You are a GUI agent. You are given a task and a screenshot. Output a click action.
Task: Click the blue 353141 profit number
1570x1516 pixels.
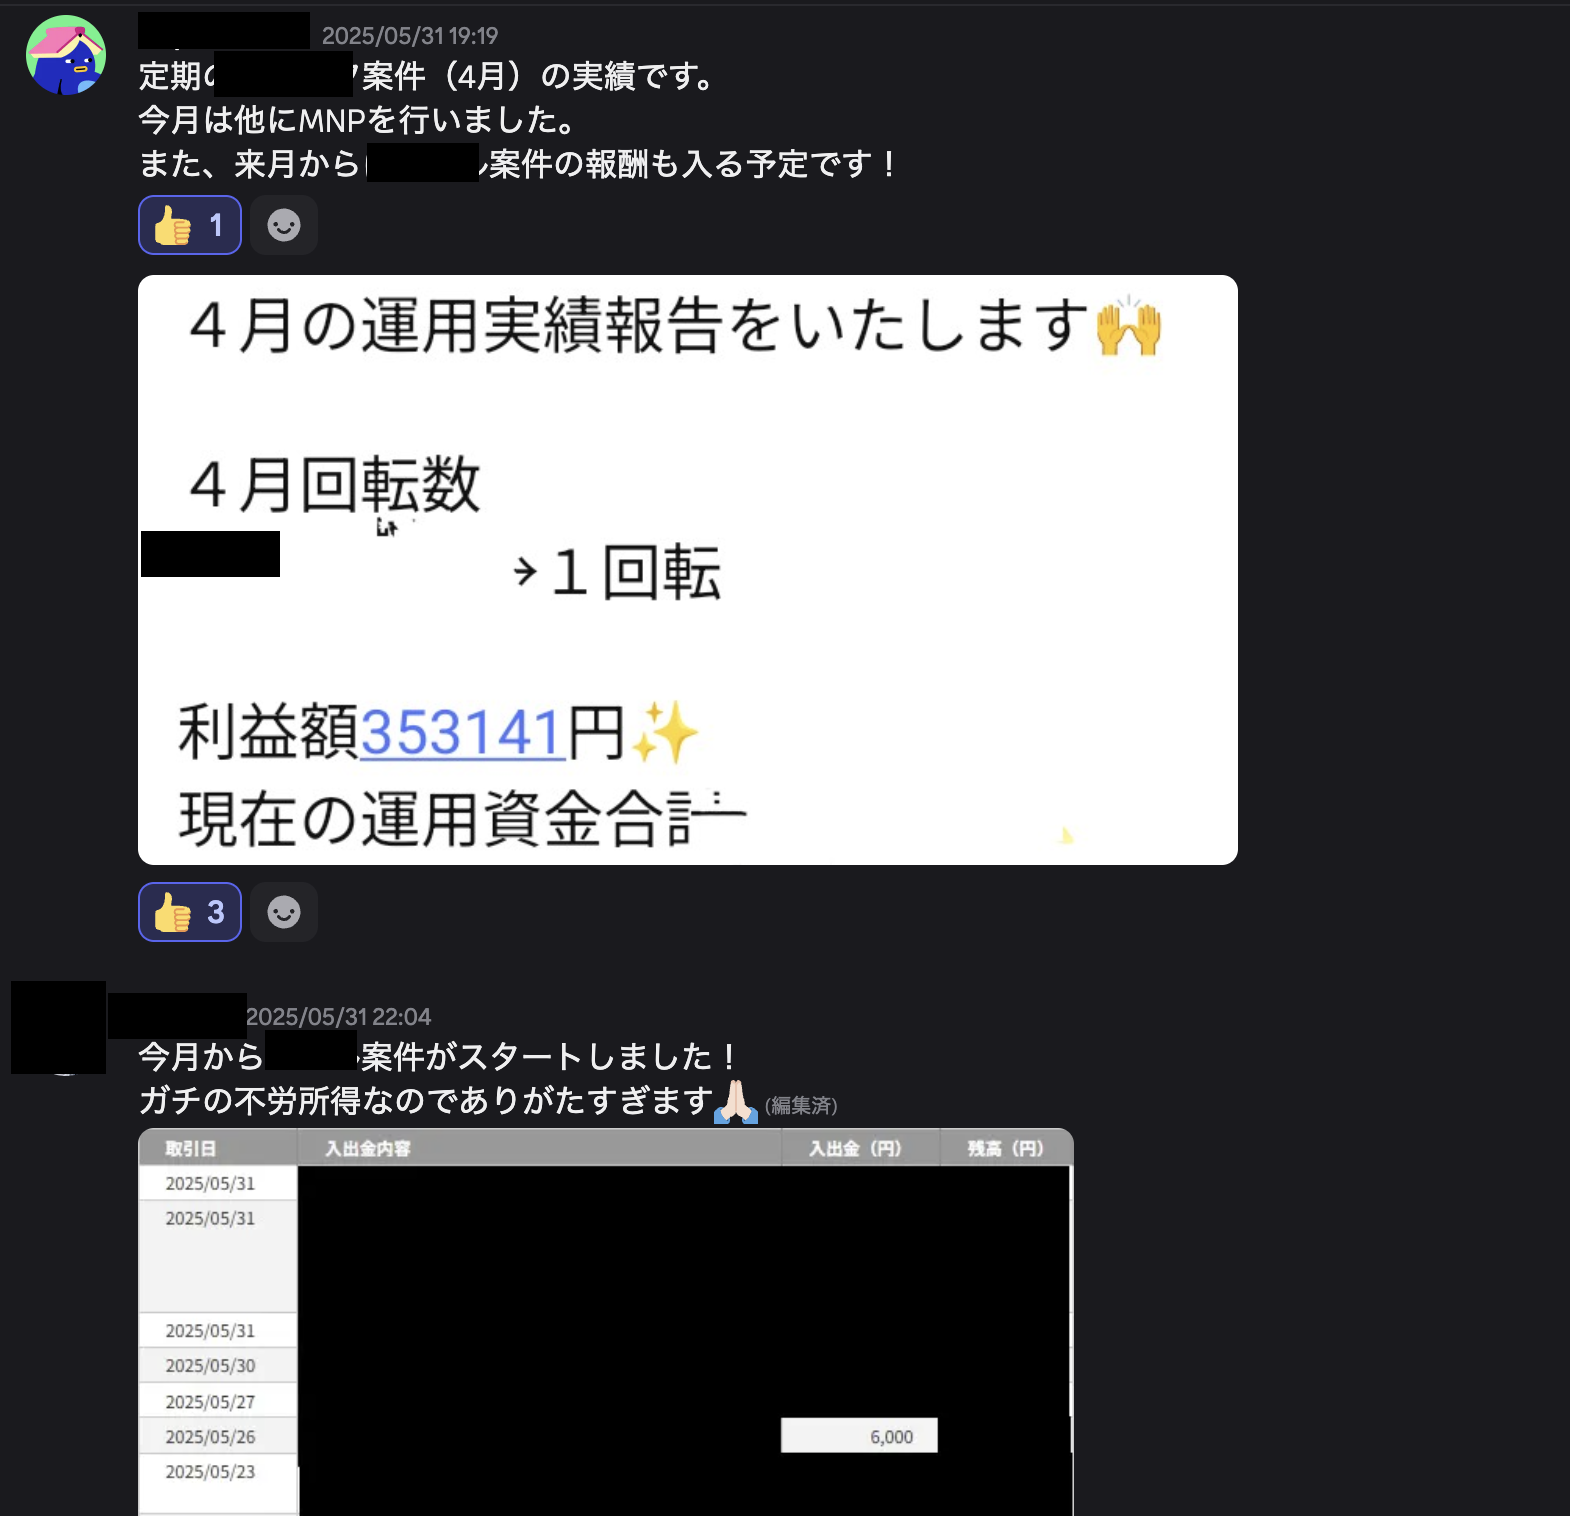(x=462, y=732)
